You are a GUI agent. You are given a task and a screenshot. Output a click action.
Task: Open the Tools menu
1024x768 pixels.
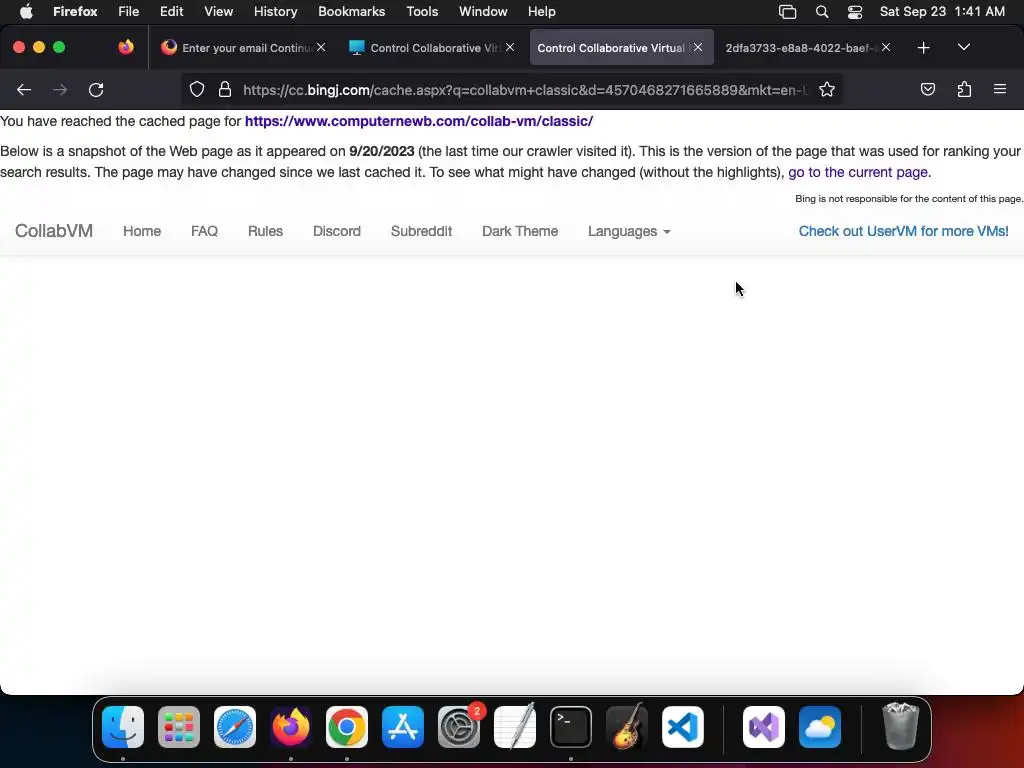[x=422, y=12]
